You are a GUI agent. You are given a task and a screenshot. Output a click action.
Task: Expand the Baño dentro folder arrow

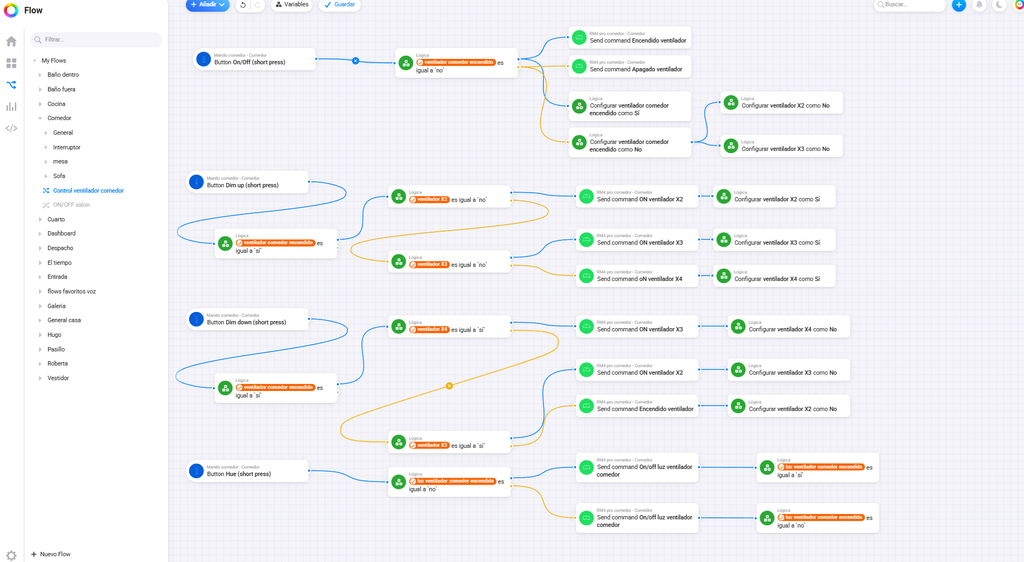pyautogui.click(x=40, y=75)
